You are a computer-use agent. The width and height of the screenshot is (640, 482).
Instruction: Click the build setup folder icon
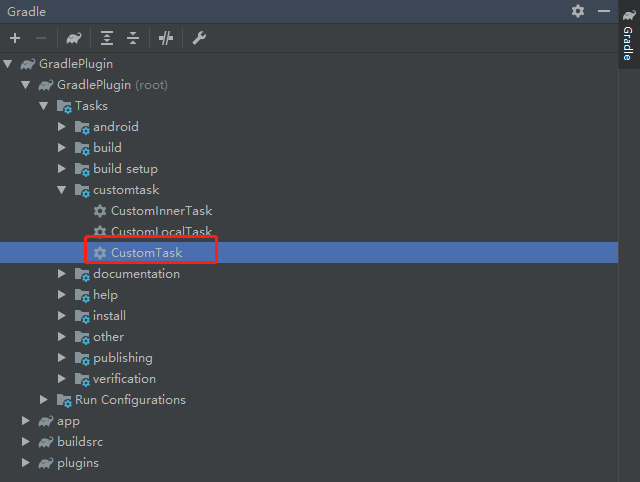point(82,169)
